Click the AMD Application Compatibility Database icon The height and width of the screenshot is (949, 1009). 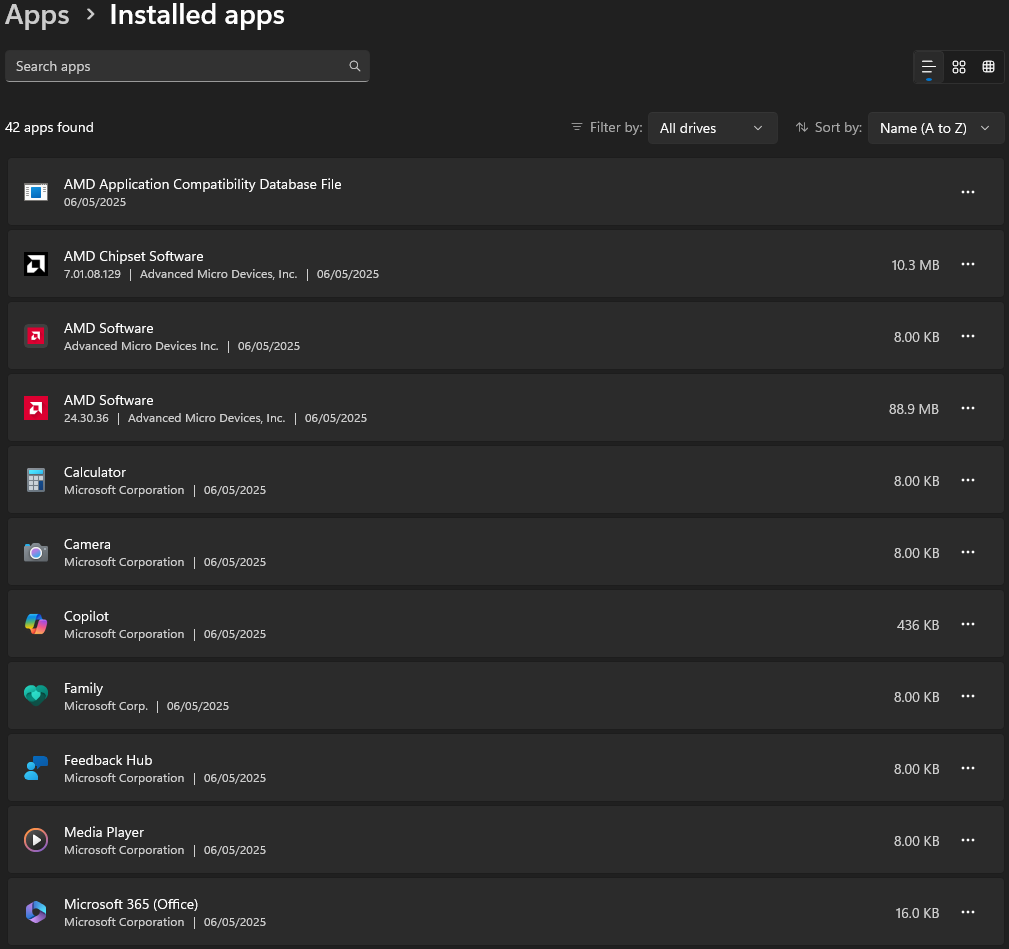pyautogui.click(x=36, y=192)
